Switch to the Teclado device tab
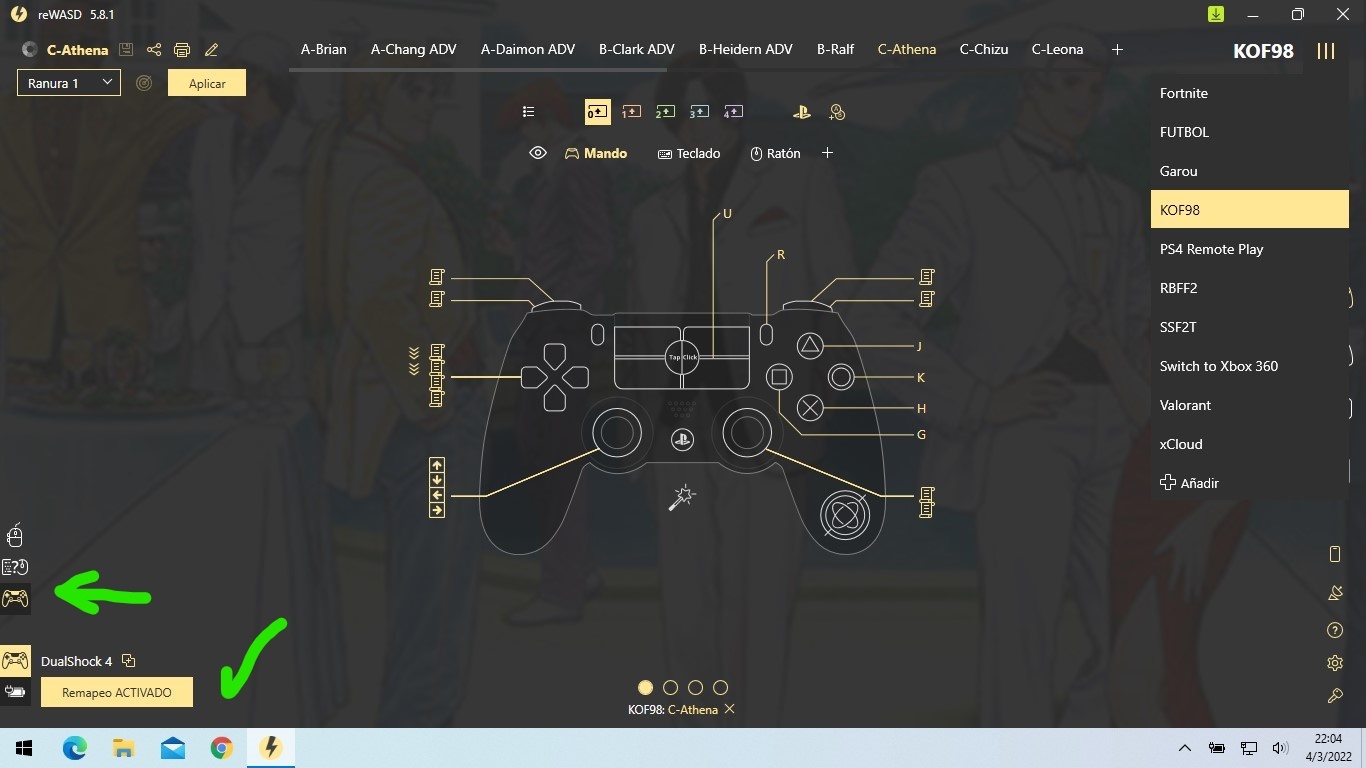This screenshot has width=1366, height=768. pyautogui.click(x=689, y=153)
